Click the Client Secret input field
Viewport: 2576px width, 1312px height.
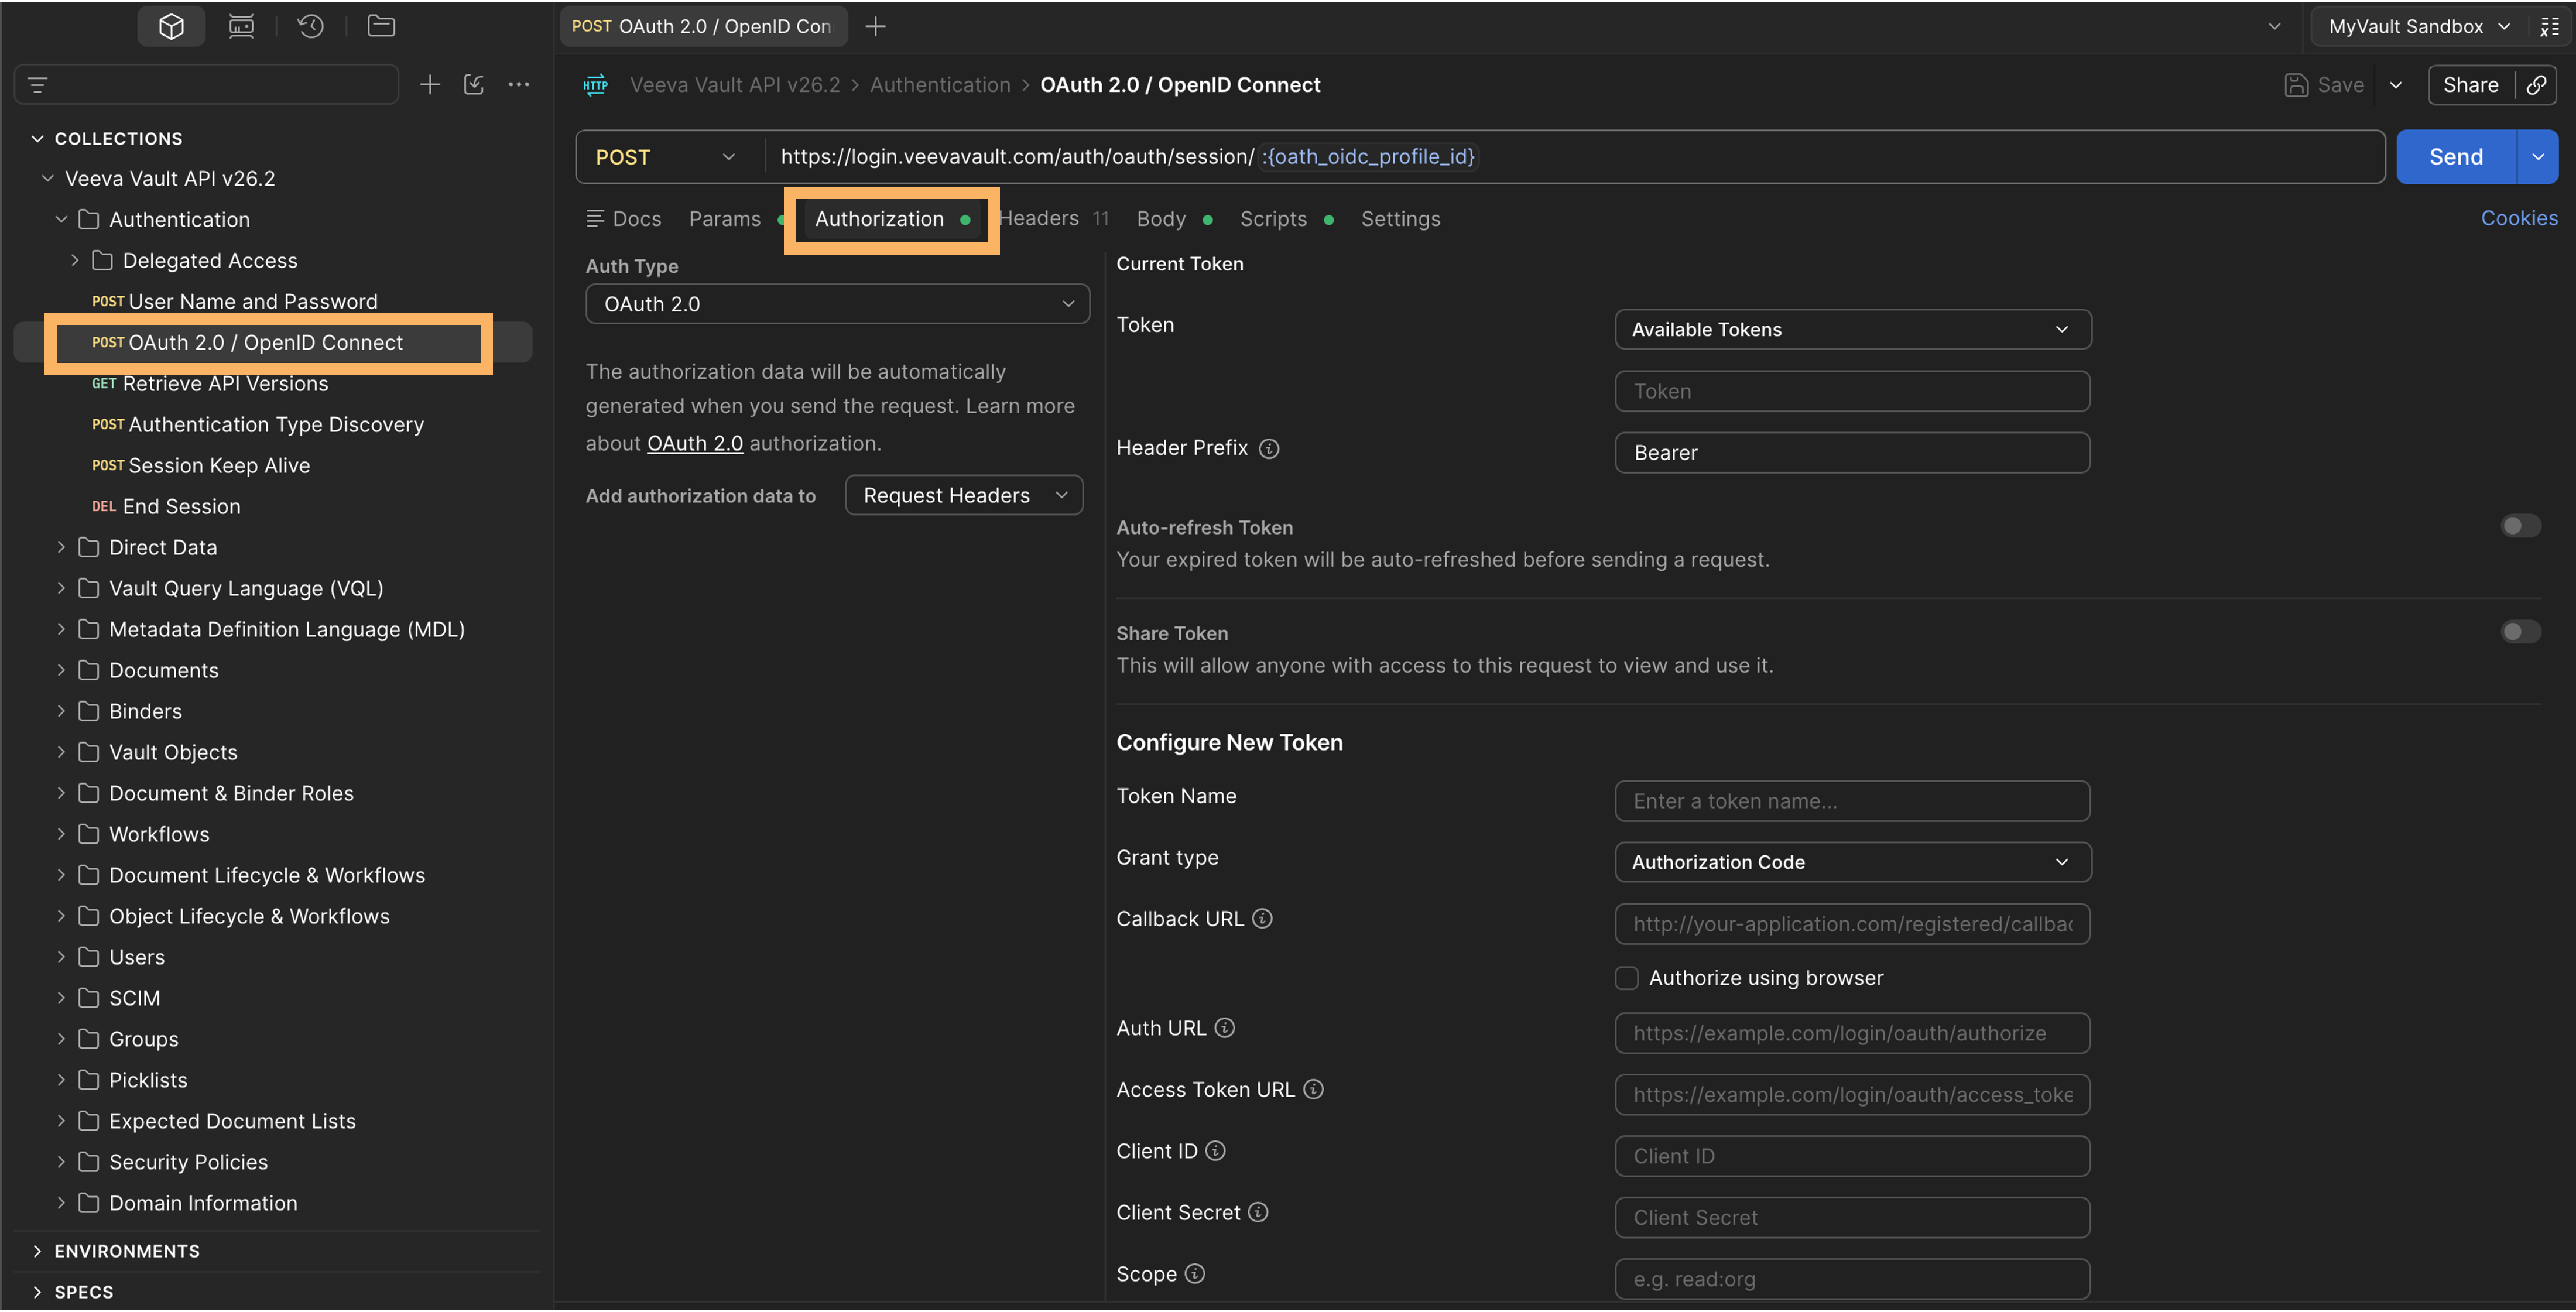pos(1852,1218)
